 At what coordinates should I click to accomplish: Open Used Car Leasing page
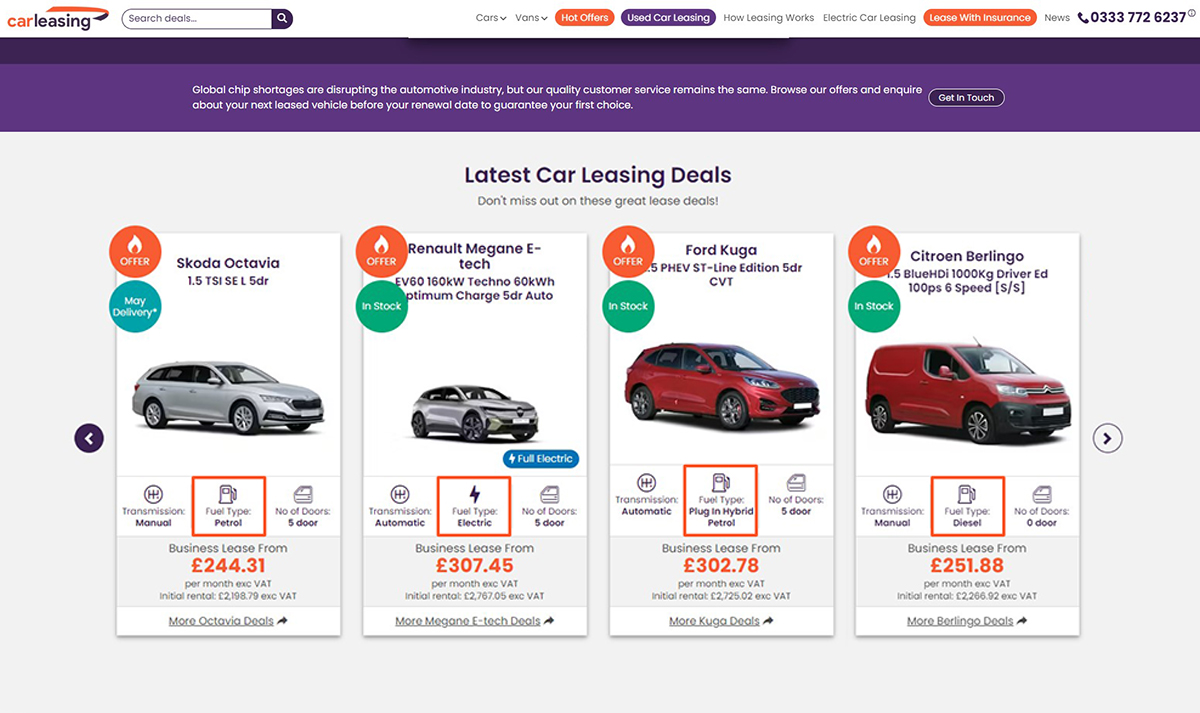pos(668,18)
